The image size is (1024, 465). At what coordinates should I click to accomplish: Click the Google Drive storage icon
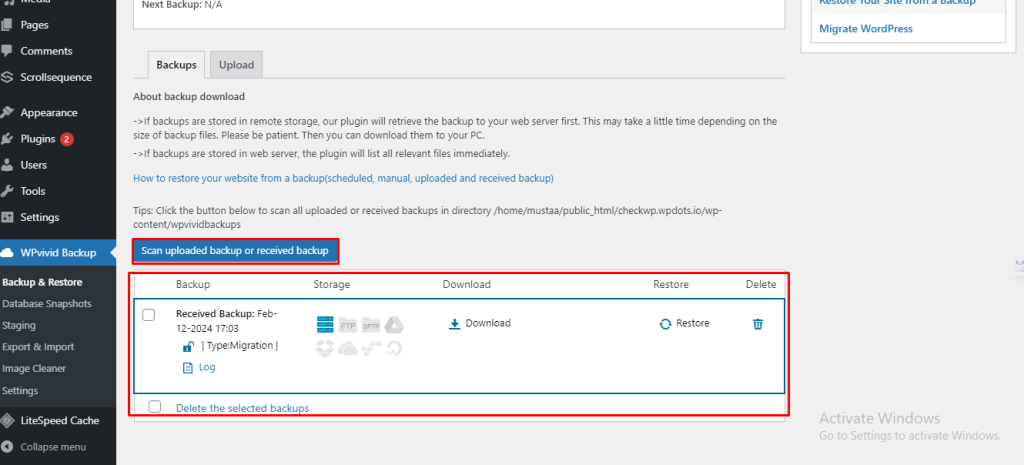(394, 325)
